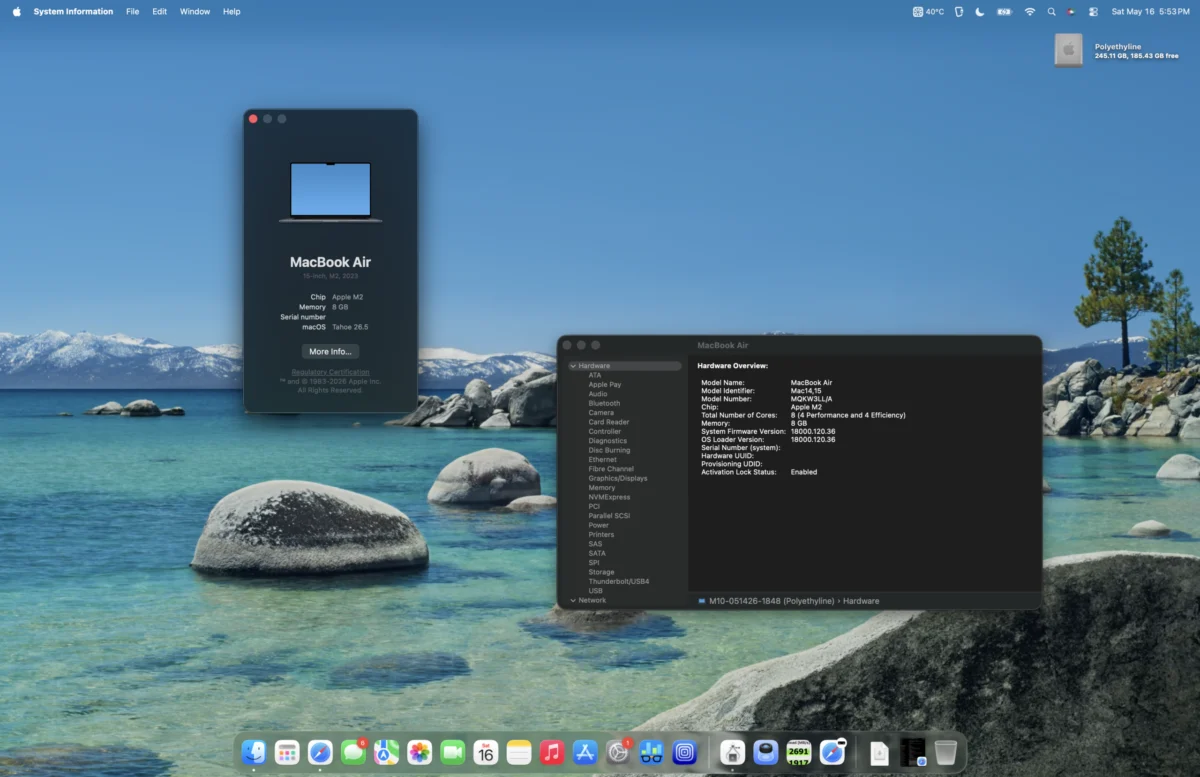The image size is (1200, 777).
Task: Select Bluetooth in the sidebar
Action: coord(604,403)
